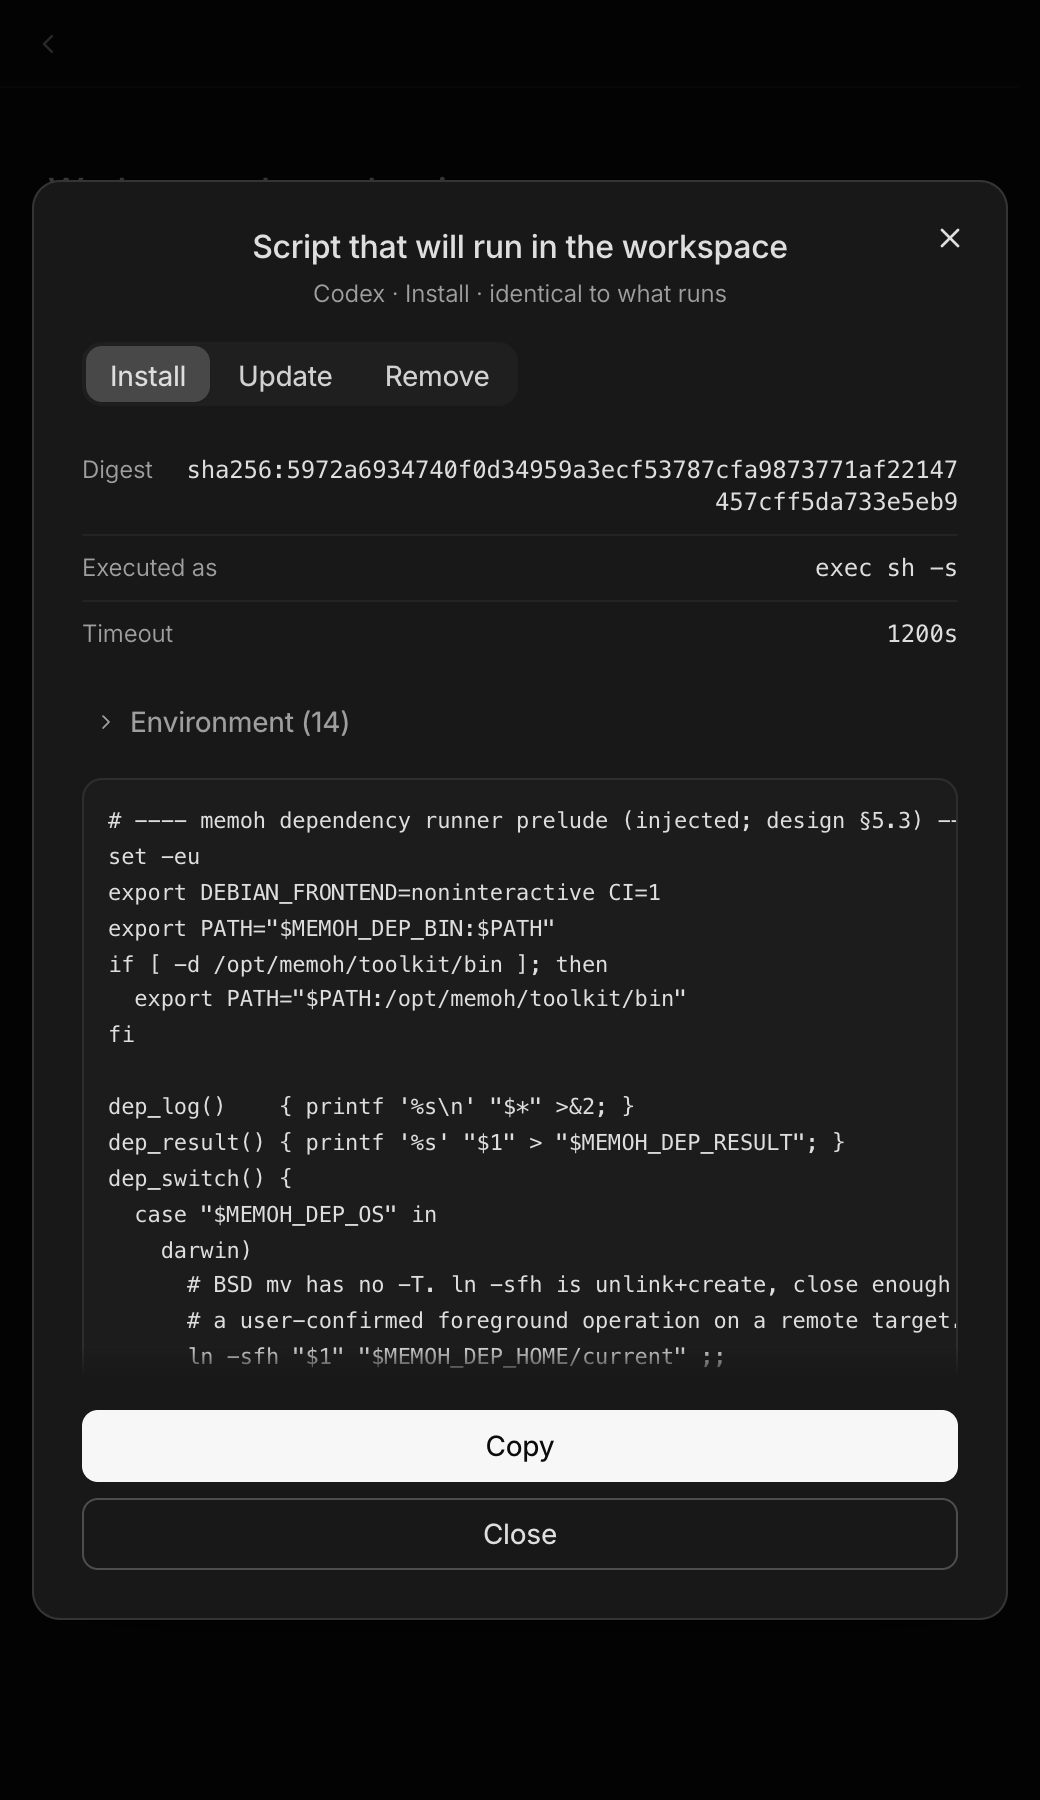Screen dimensions: 1040x1800
Task: Select the sha256 digest value
Action: pyautogui.click(x=572, y=486)
